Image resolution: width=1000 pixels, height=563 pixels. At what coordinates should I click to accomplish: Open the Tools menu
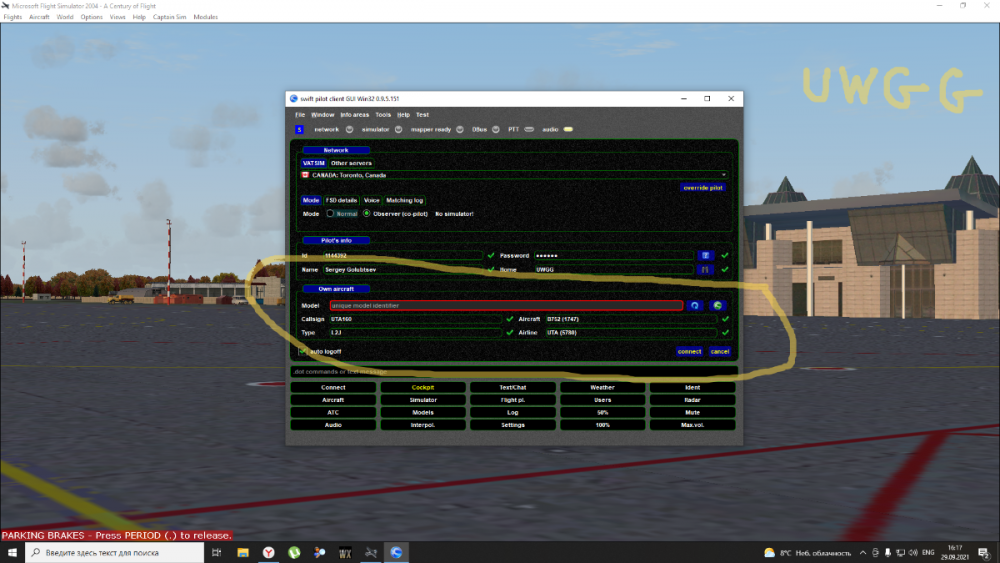[383, 115]
